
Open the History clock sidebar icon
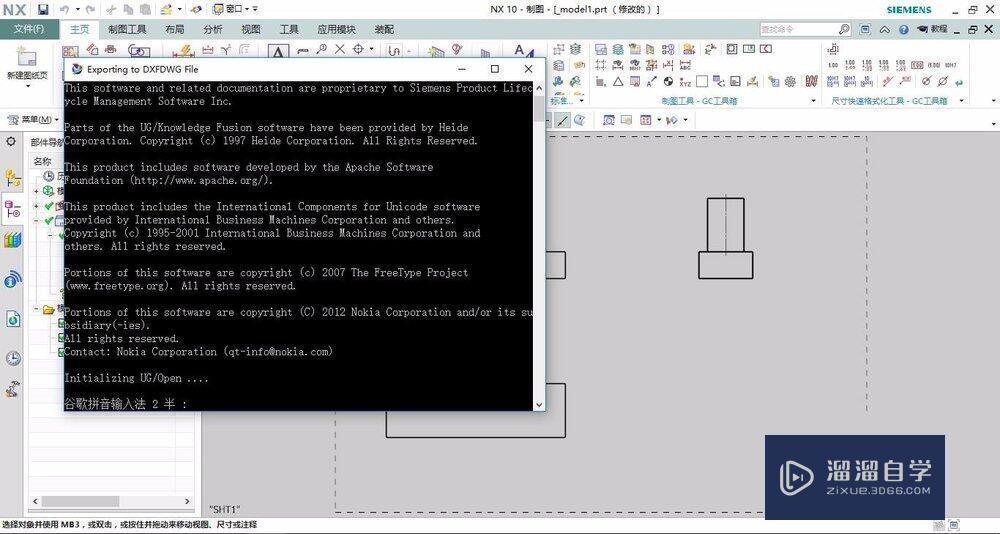pos(12,358)
